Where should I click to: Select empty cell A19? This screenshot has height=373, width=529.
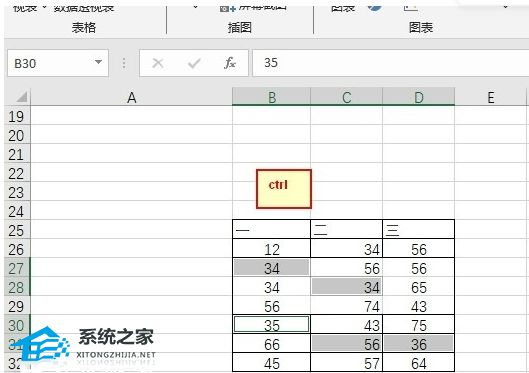[132, 116]
